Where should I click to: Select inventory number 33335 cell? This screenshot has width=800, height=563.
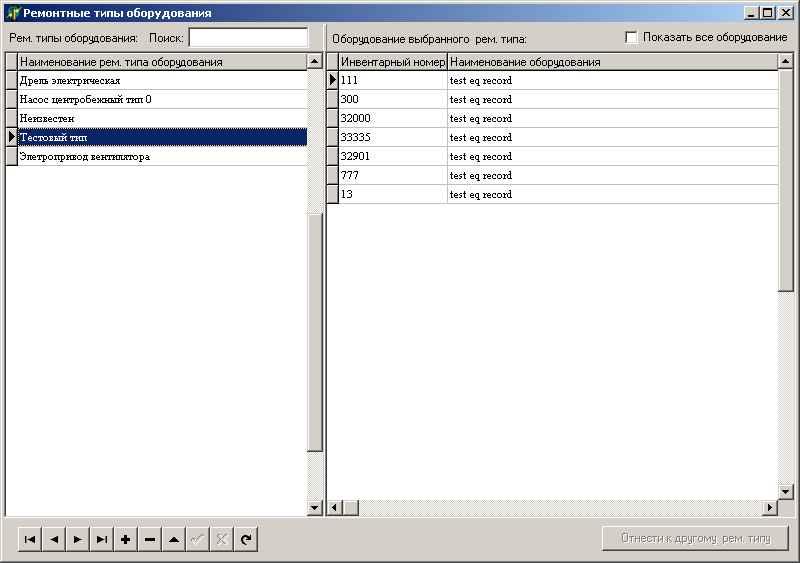pyautogui.click(x=393, y=137)
